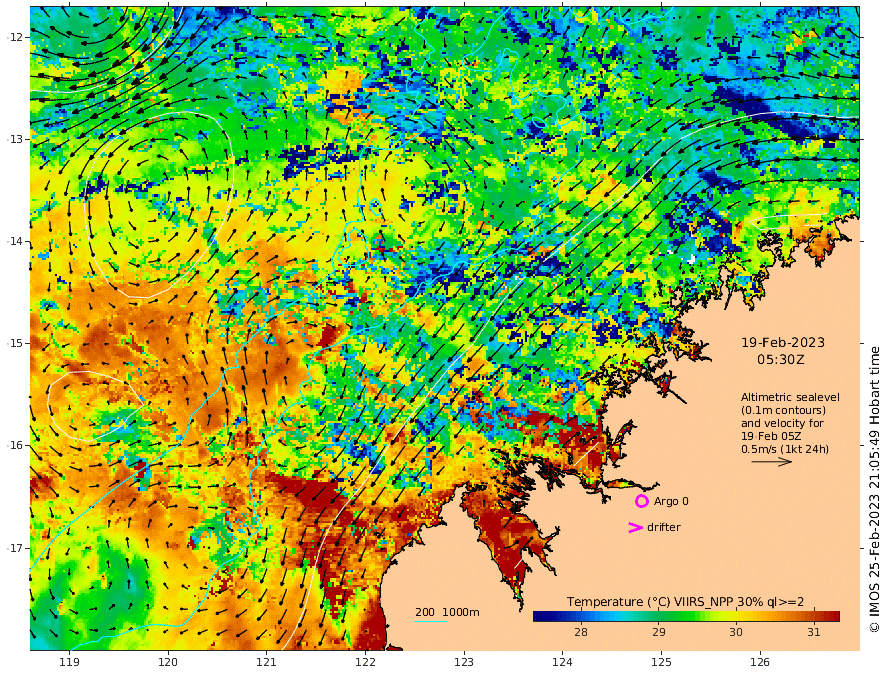
Task: Click the temperature color scale bar
Action: 686,616
